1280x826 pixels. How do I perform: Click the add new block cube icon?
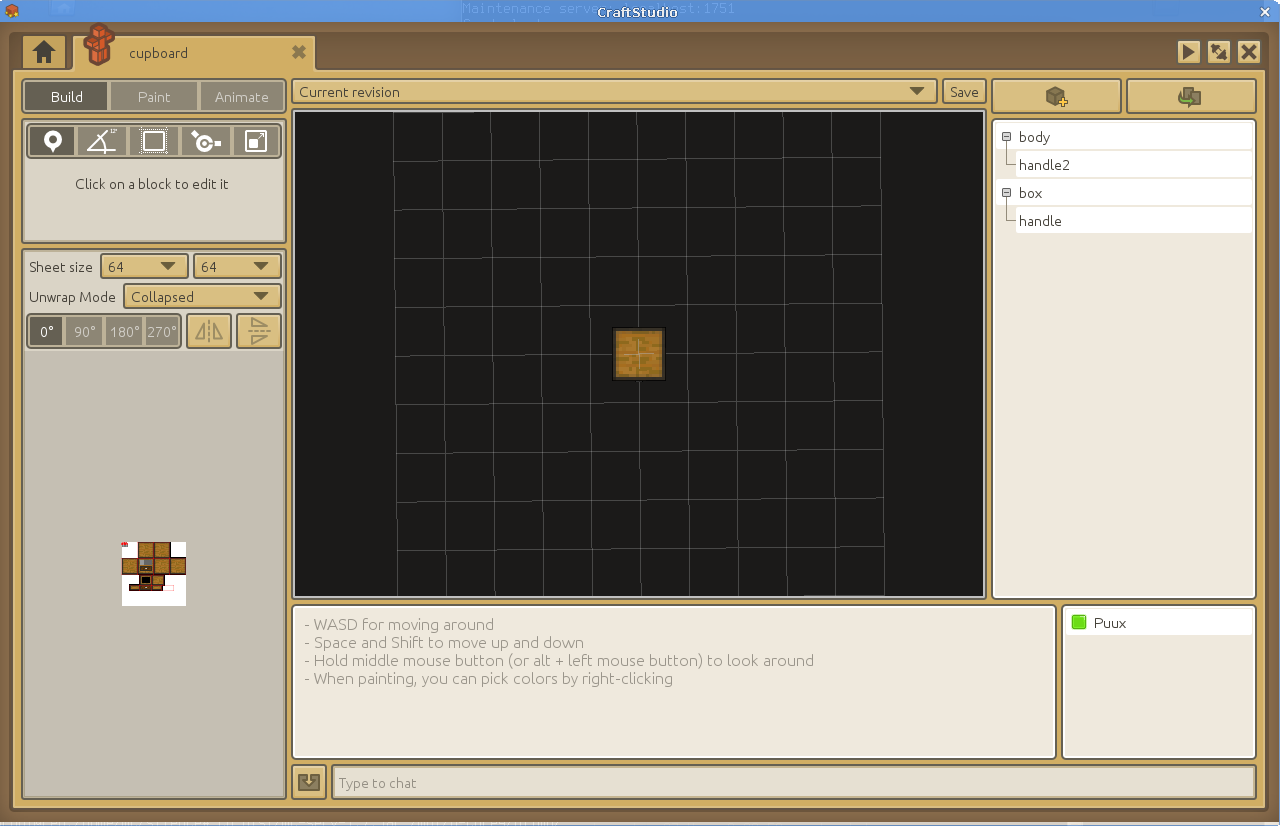(x=1056, y=96)
